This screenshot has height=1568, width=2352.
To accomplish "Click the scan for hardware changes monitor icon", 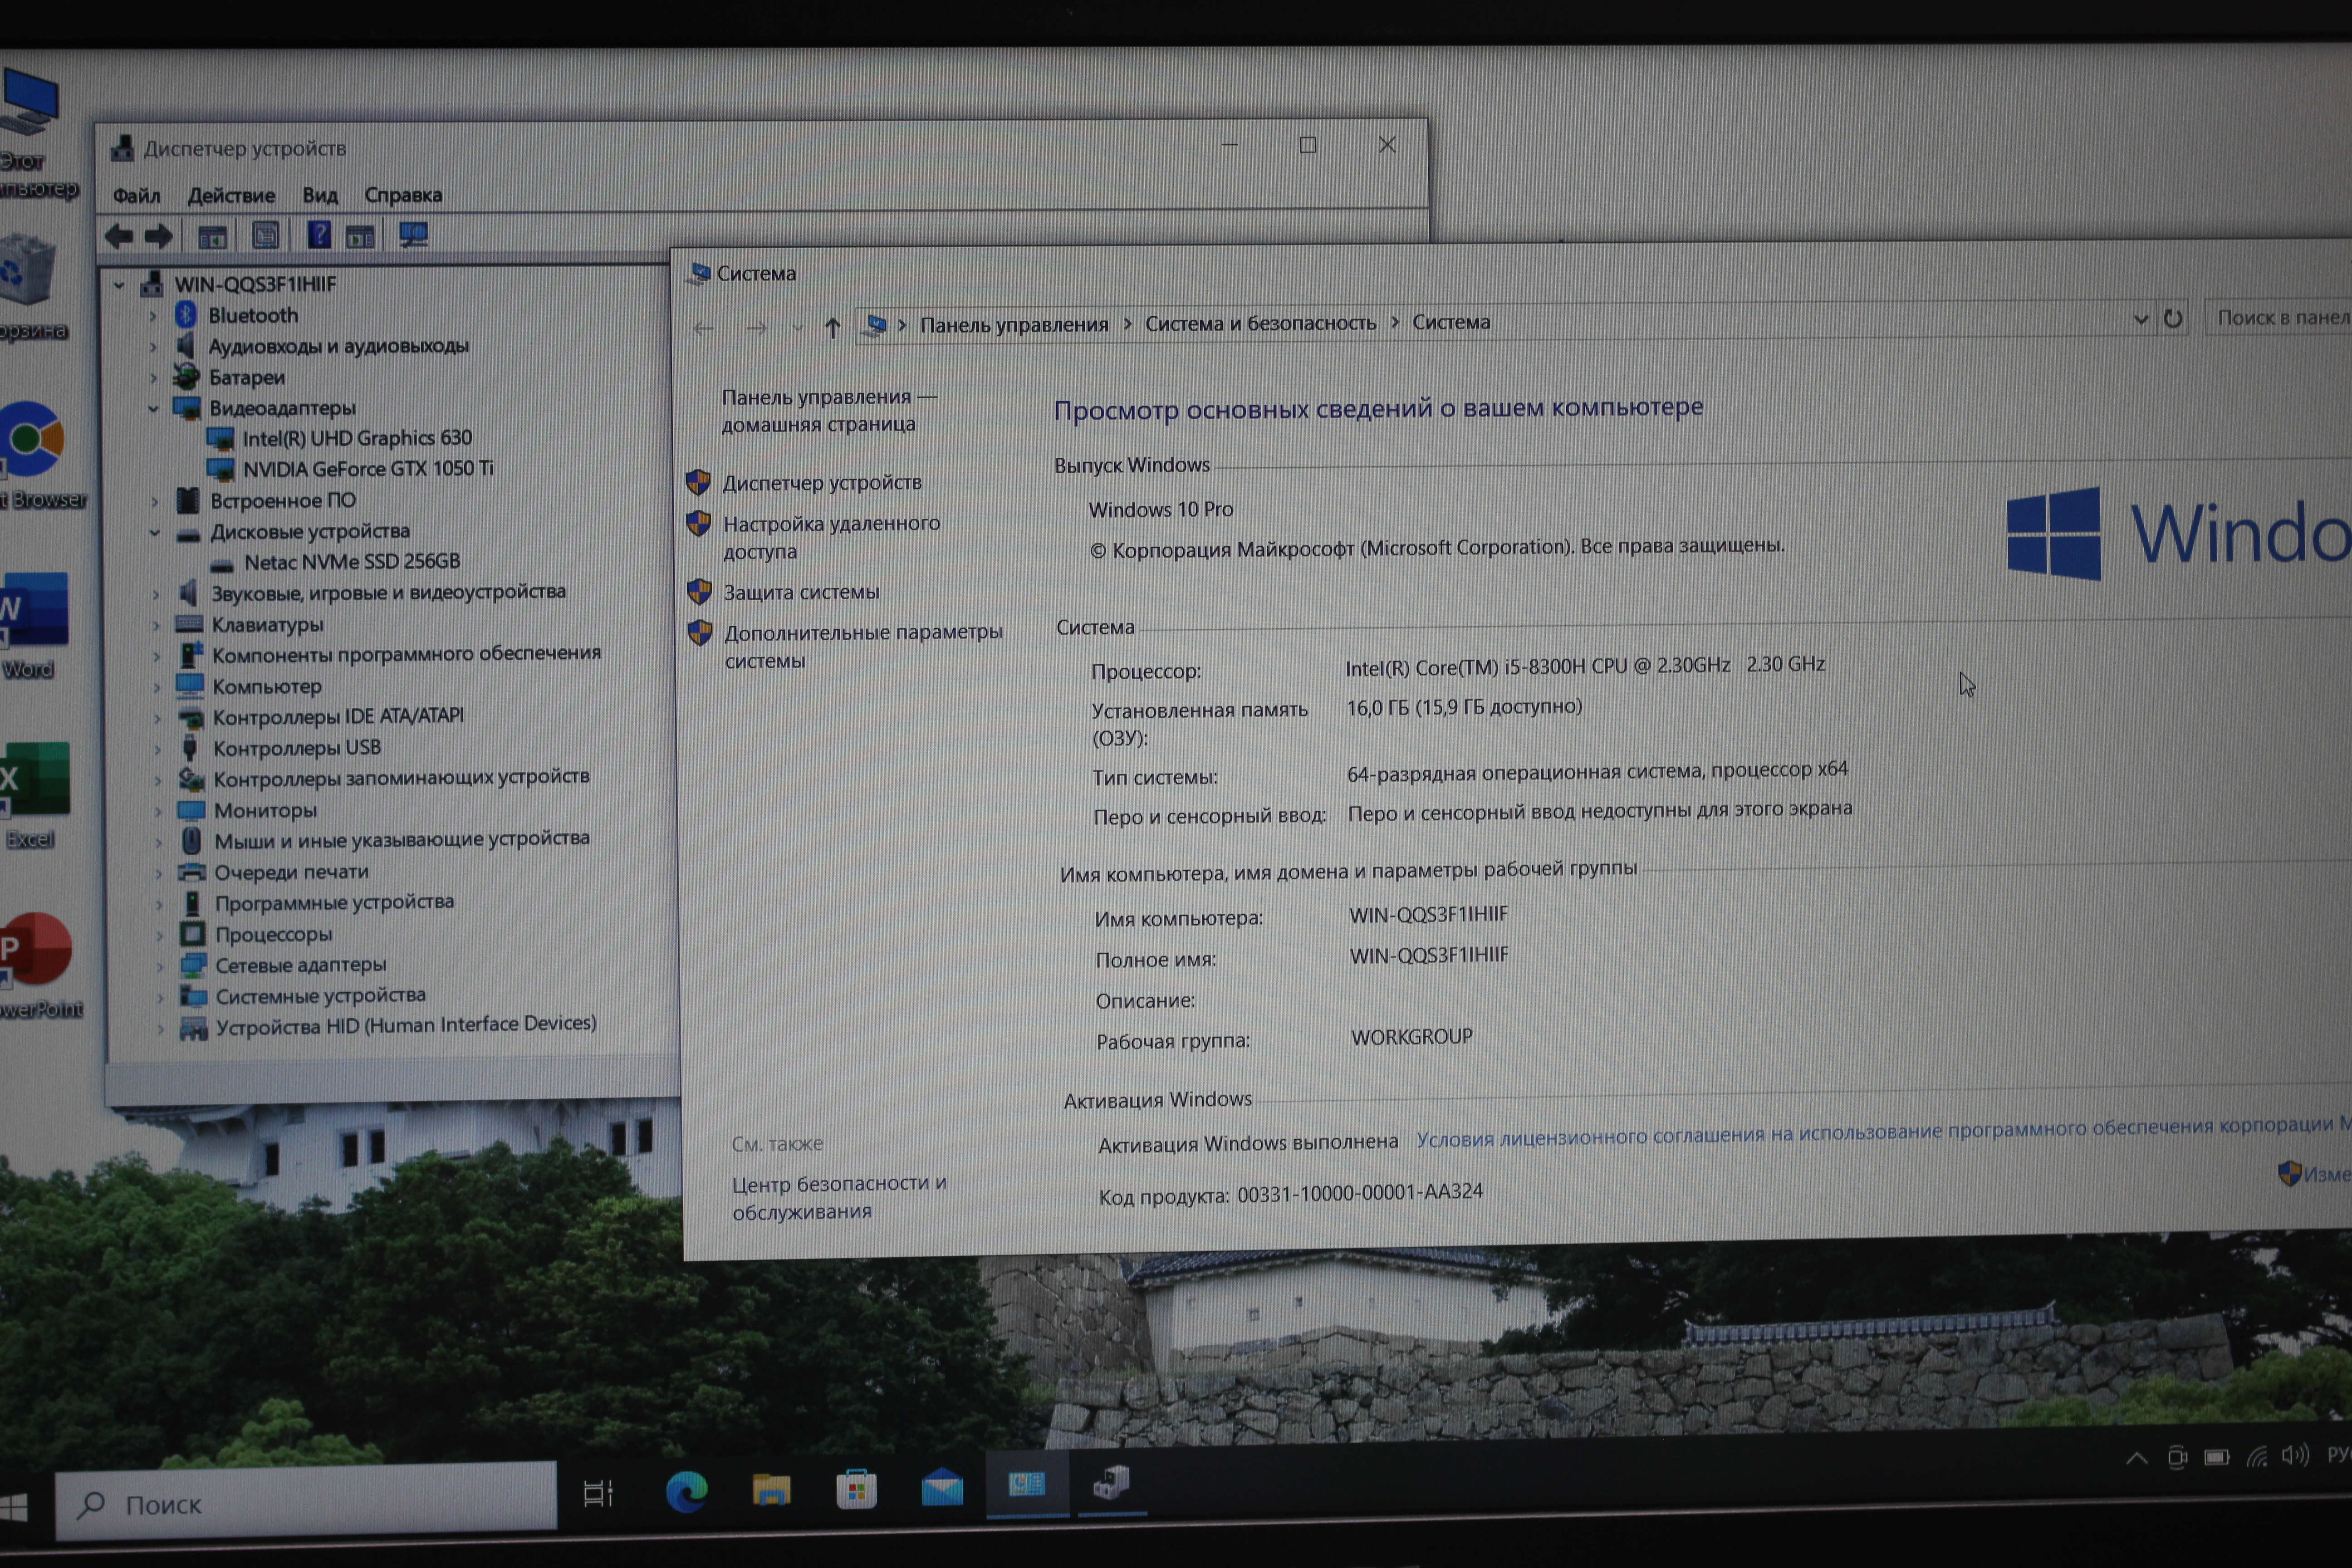I will [x=413, y=235].
